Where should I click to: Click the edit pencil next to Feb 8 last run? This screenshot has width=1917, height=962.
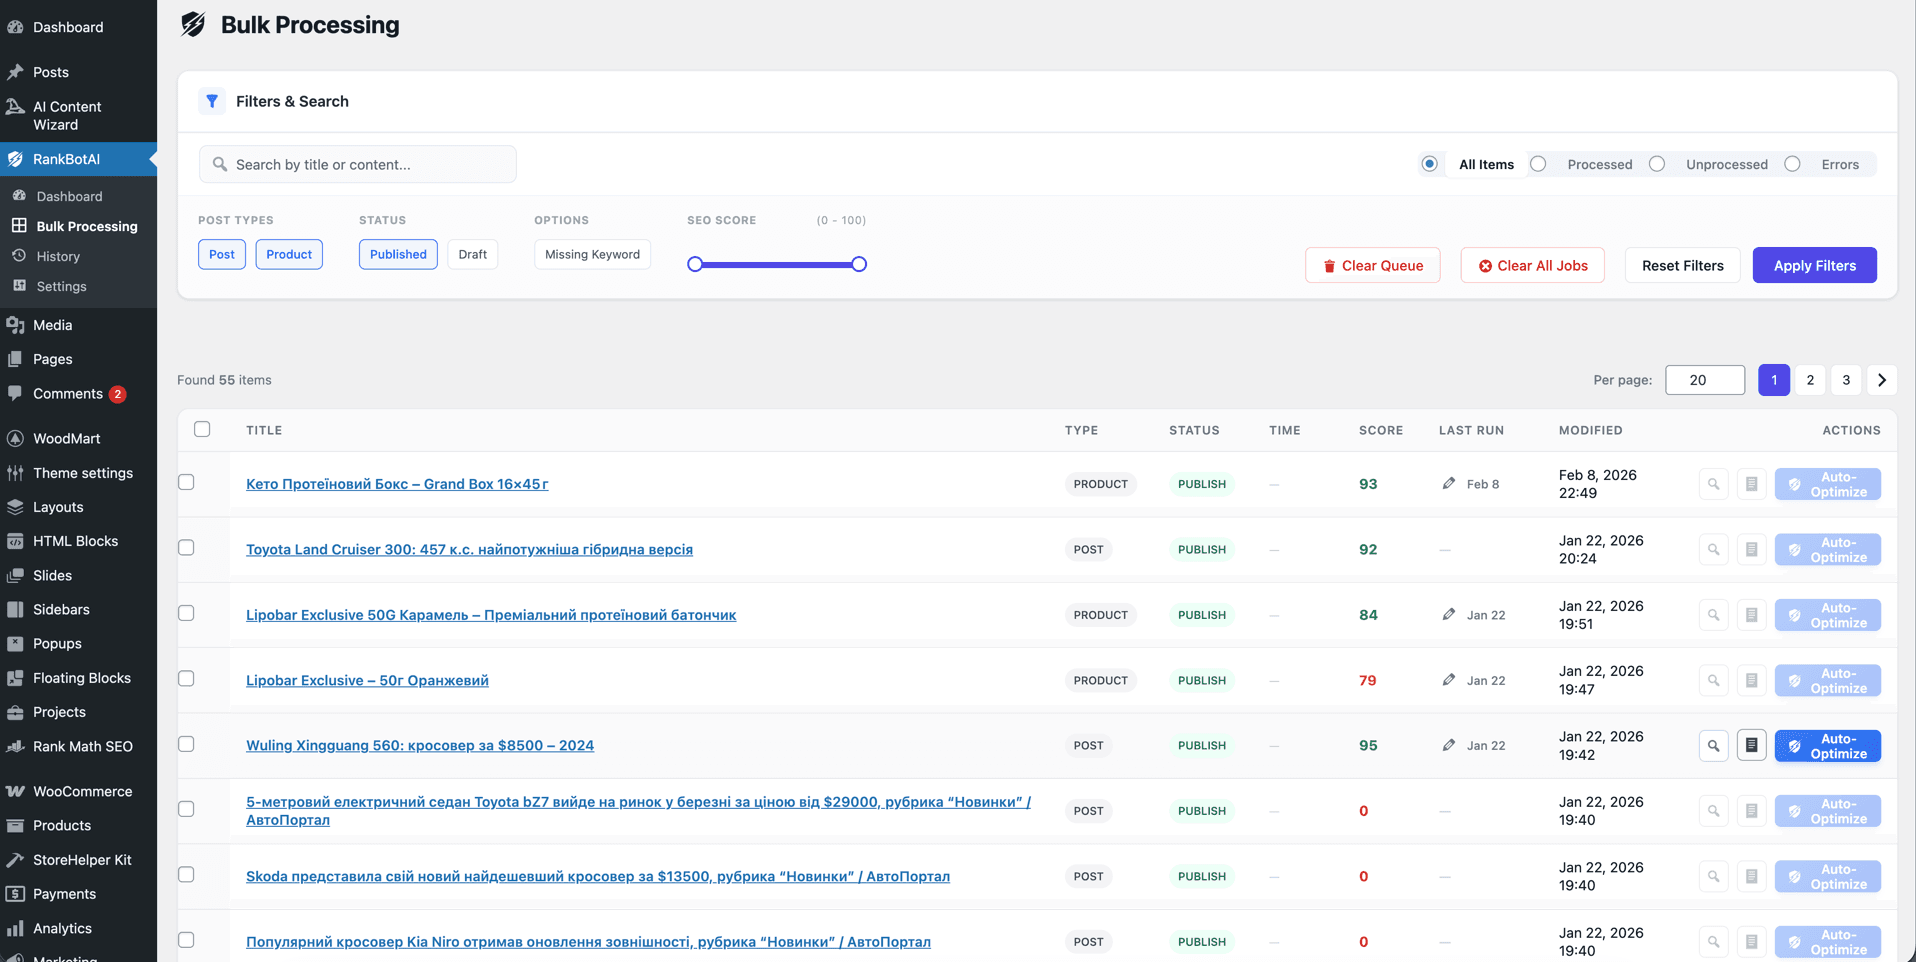(x=1449, y=483)
